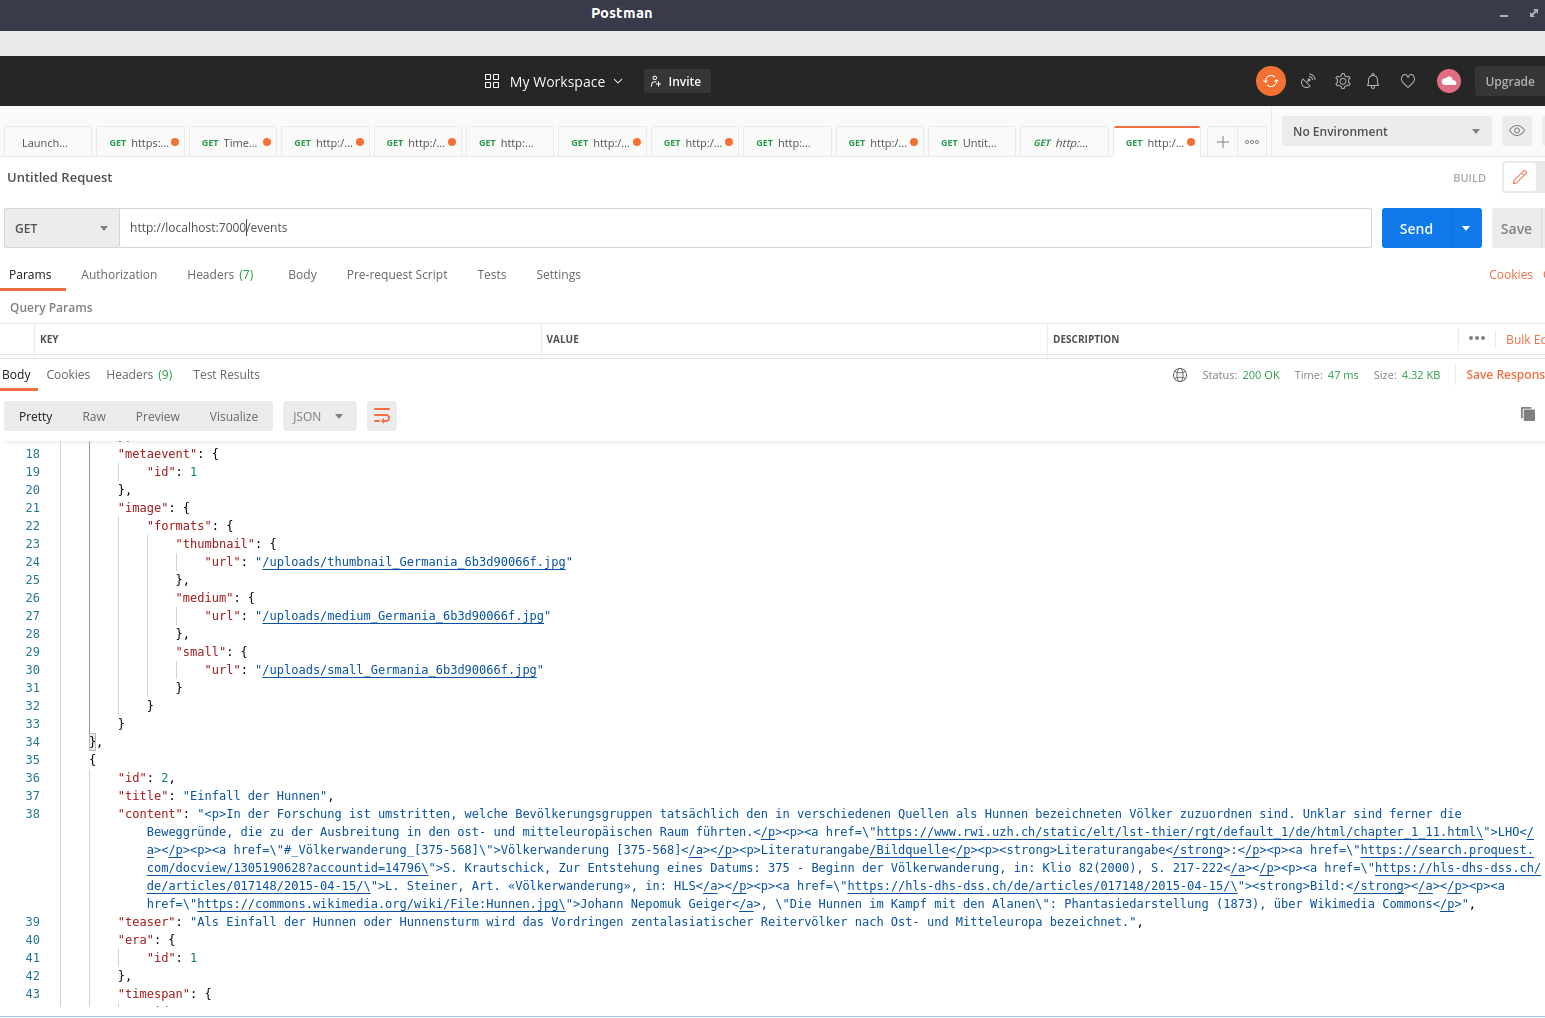
Task: Switch response view to Raw
Action: tap(94, 416)
